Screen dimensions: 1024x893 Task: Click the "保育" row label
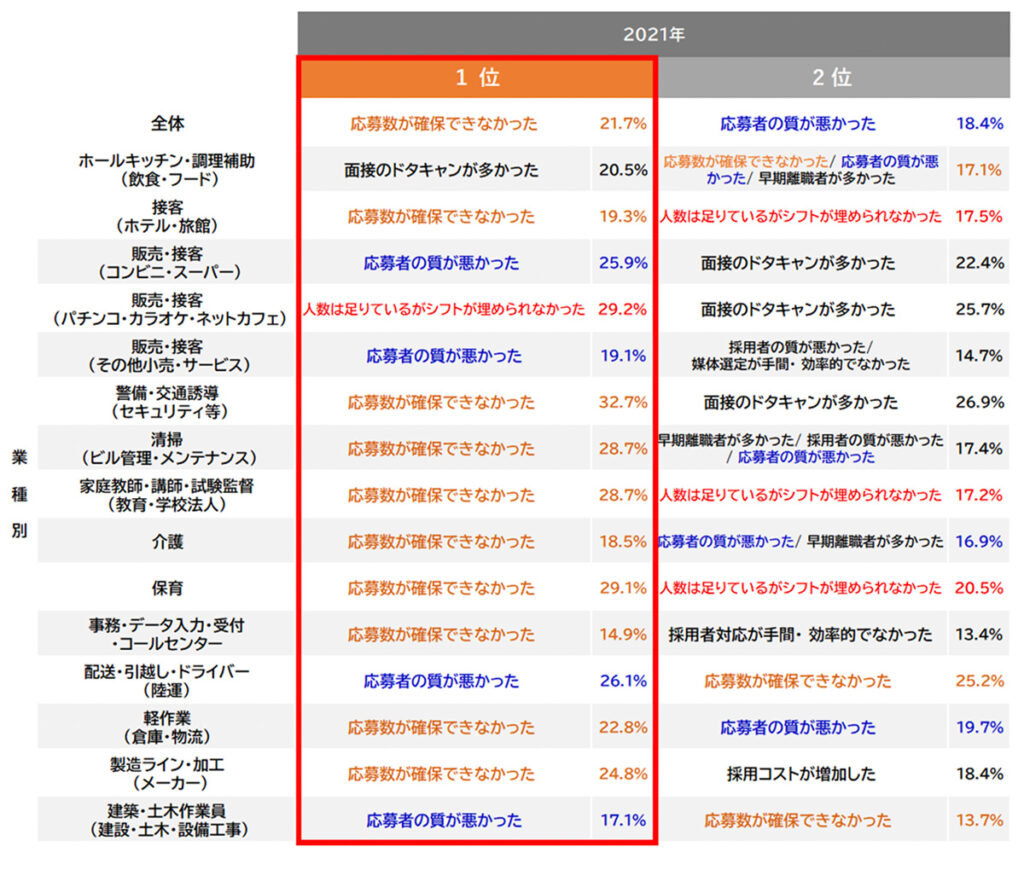coord(168,588)
